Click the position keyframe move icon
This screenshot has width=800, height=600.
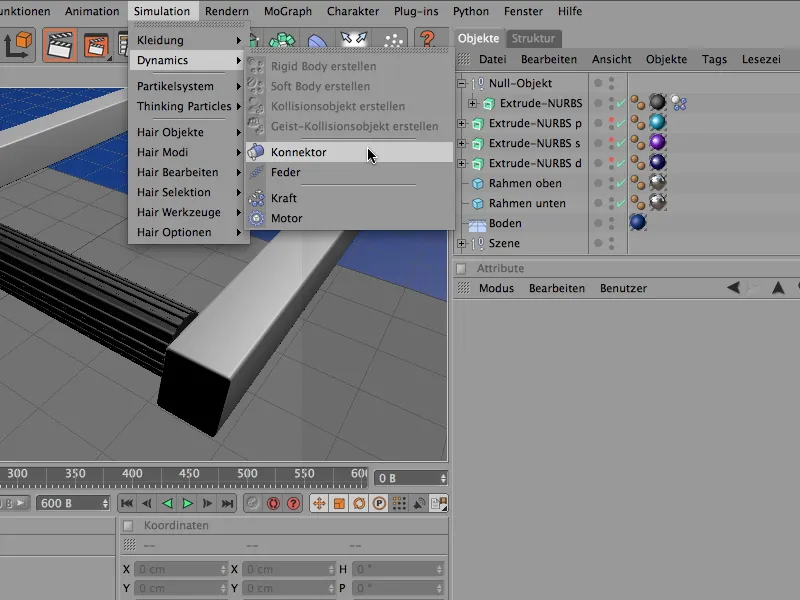click(x=319, y=503)
